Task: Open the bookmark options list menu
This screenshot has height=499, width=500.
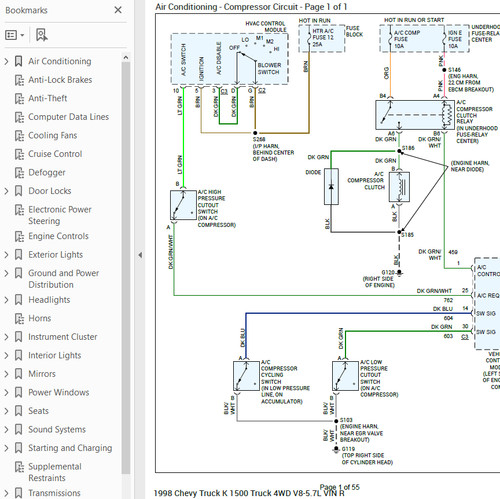Action: click(x=15, y=35)
